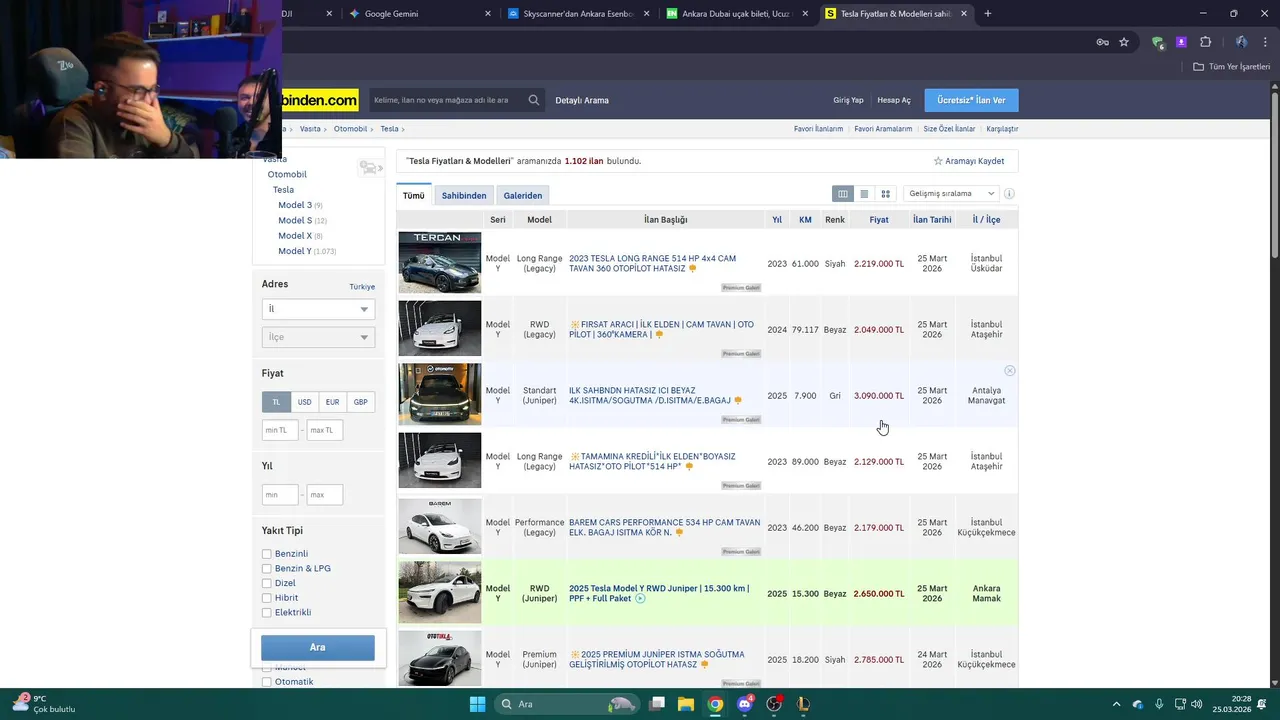Check the Dizel fuel type checkbox
The width and height of the screenshot is (1280, 720).
coord(267,583)
